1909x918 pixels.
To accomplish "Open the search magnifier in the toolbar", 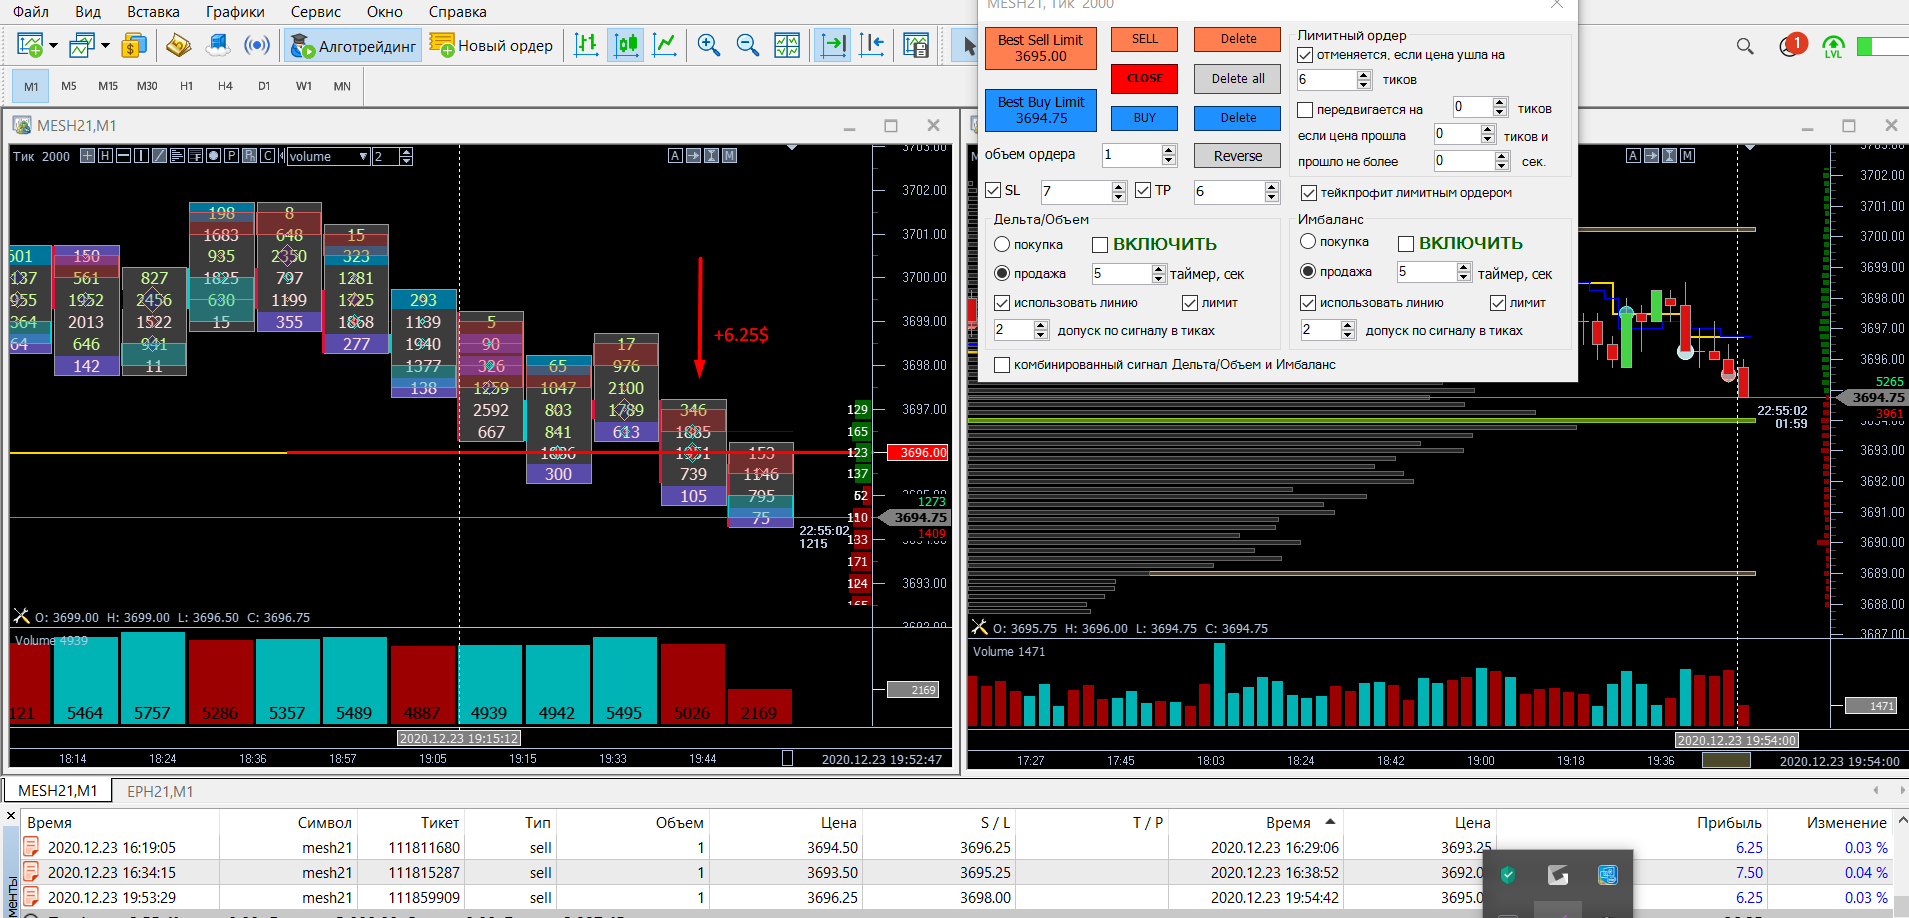I will click(x=1745, y=46).
